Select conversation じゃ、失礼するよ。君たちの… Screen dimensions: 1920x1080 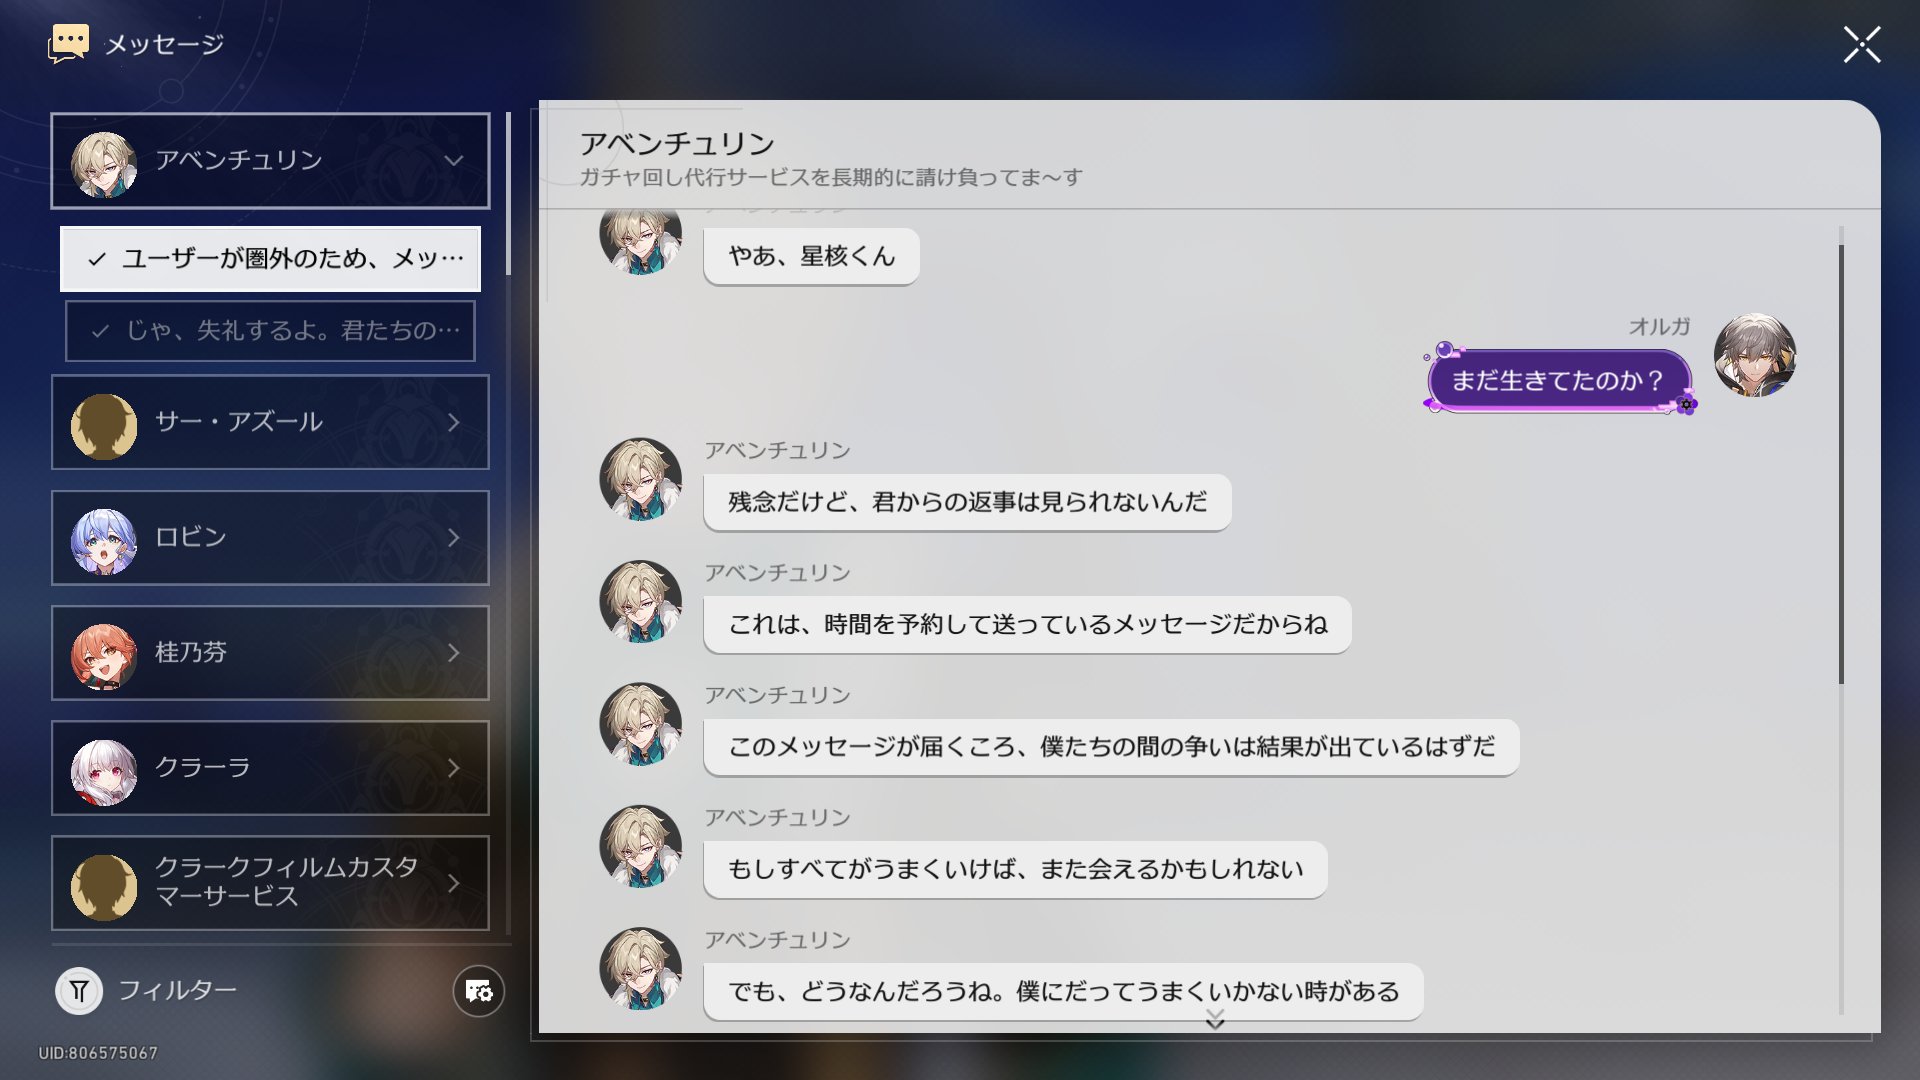[x=270, y=331]
